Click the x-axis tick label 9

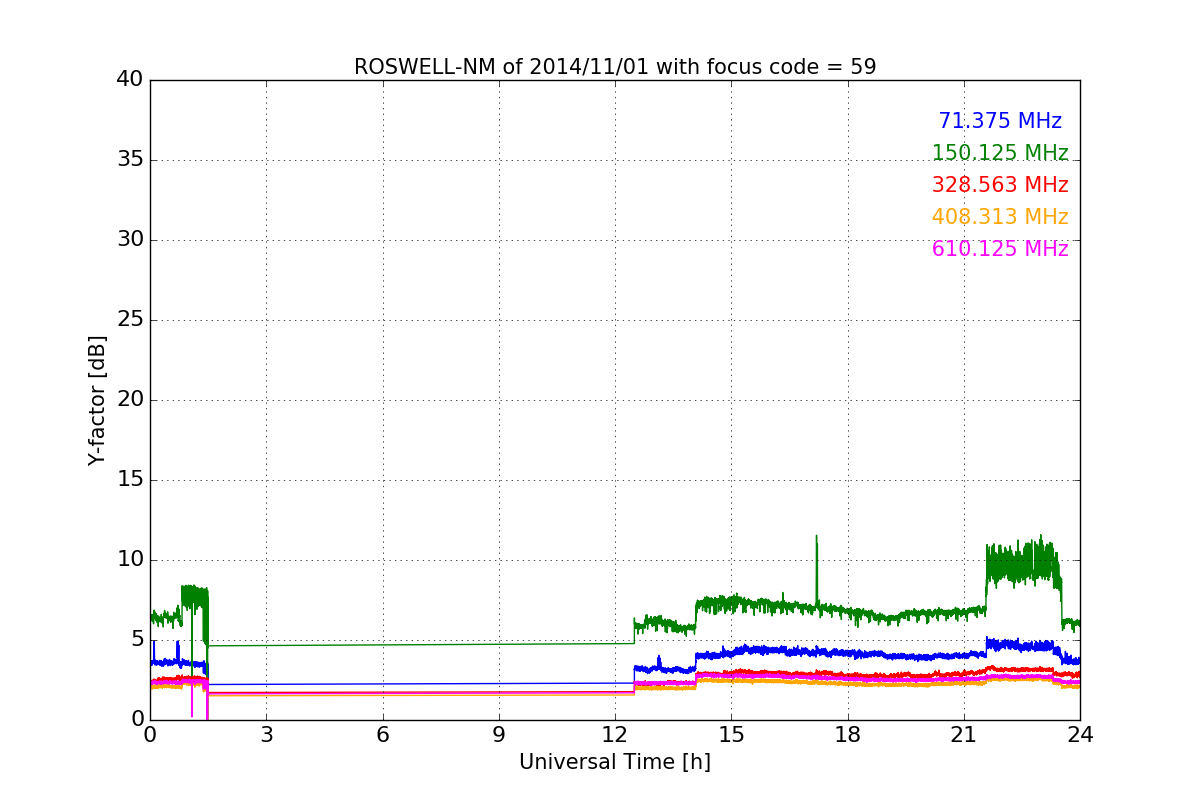499,735
